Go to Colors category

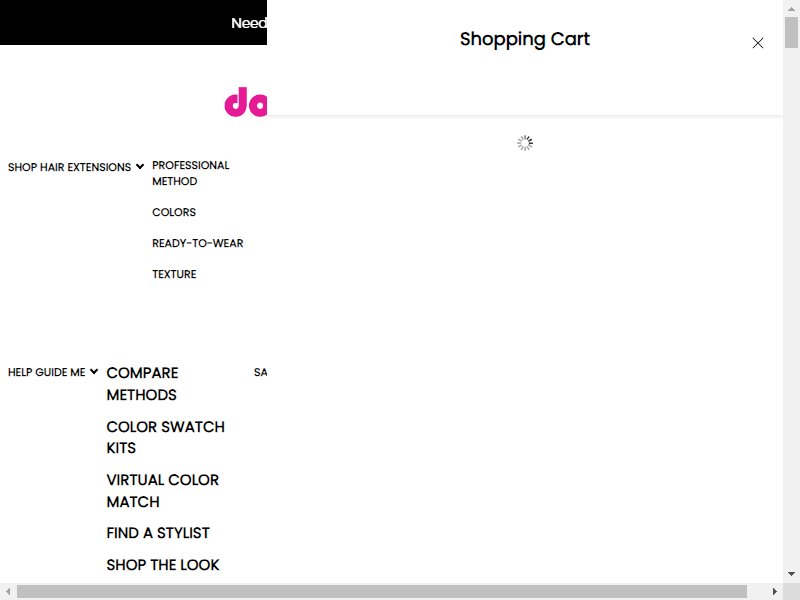pyautogui.click(x=174, y=212)
